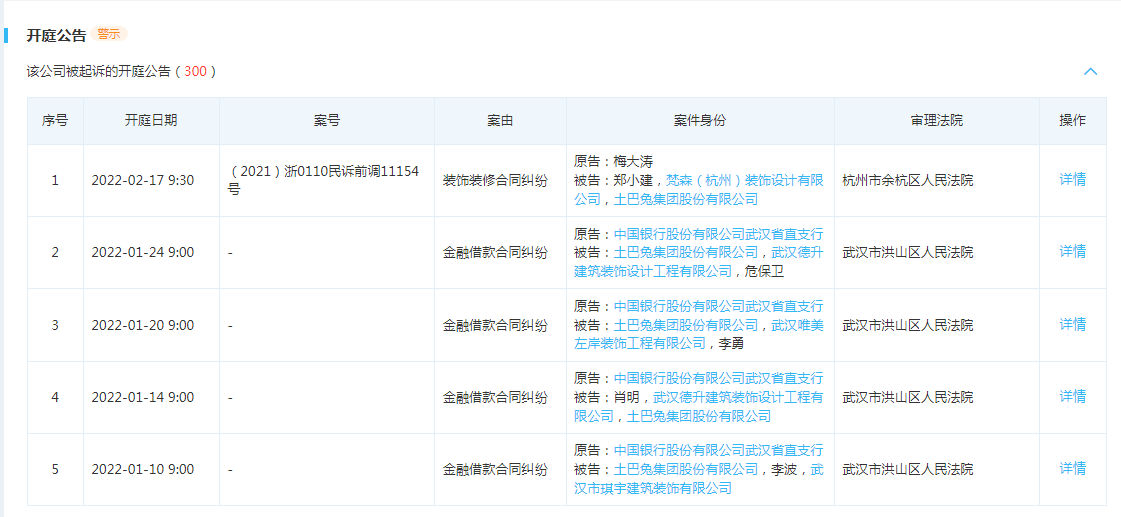Screen dimensions: 1121x517
Task: Open 详情 for the 2022-01-10 hearing
Action: (1072, 469)
